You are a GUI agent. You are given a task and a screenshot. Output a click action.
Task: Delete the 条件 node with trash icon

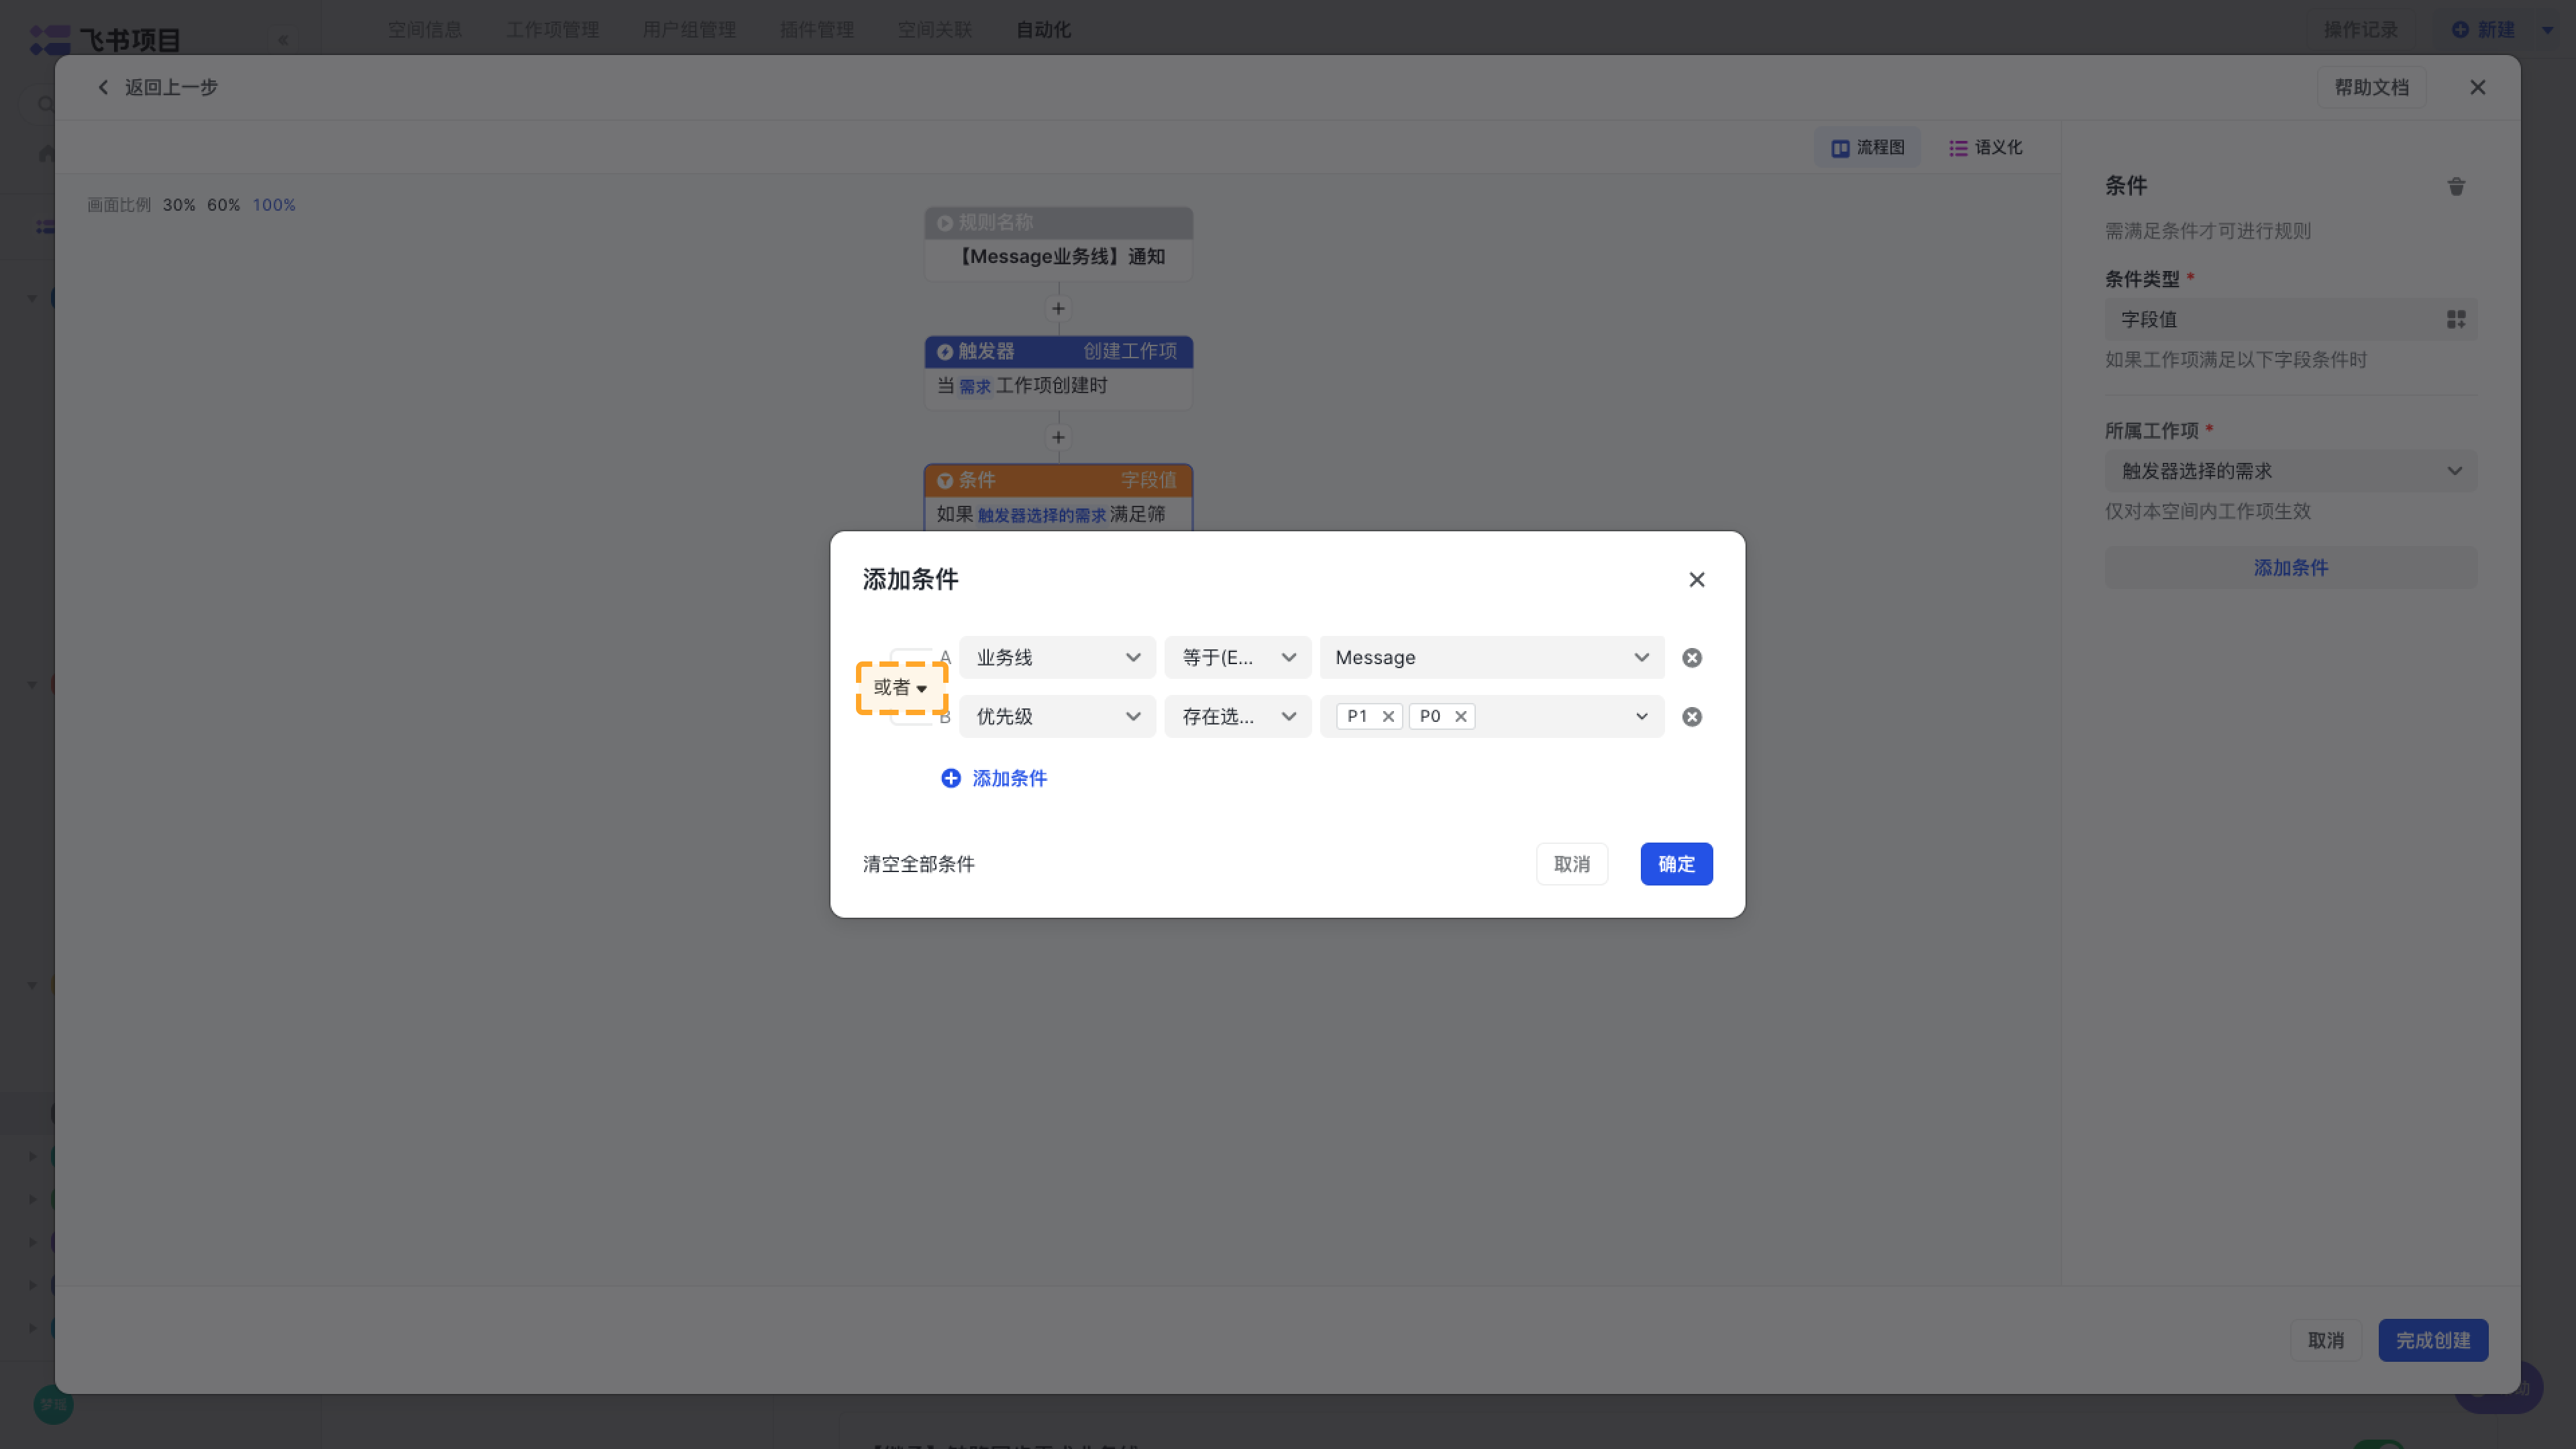pyautogui.click(x=2456, y=187)
